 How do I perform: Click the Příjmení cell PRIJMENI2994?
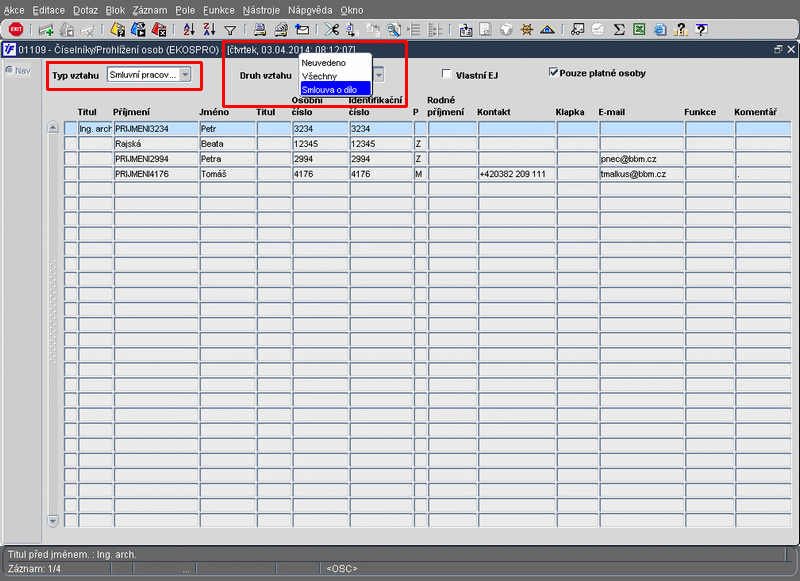pos(156,159)
